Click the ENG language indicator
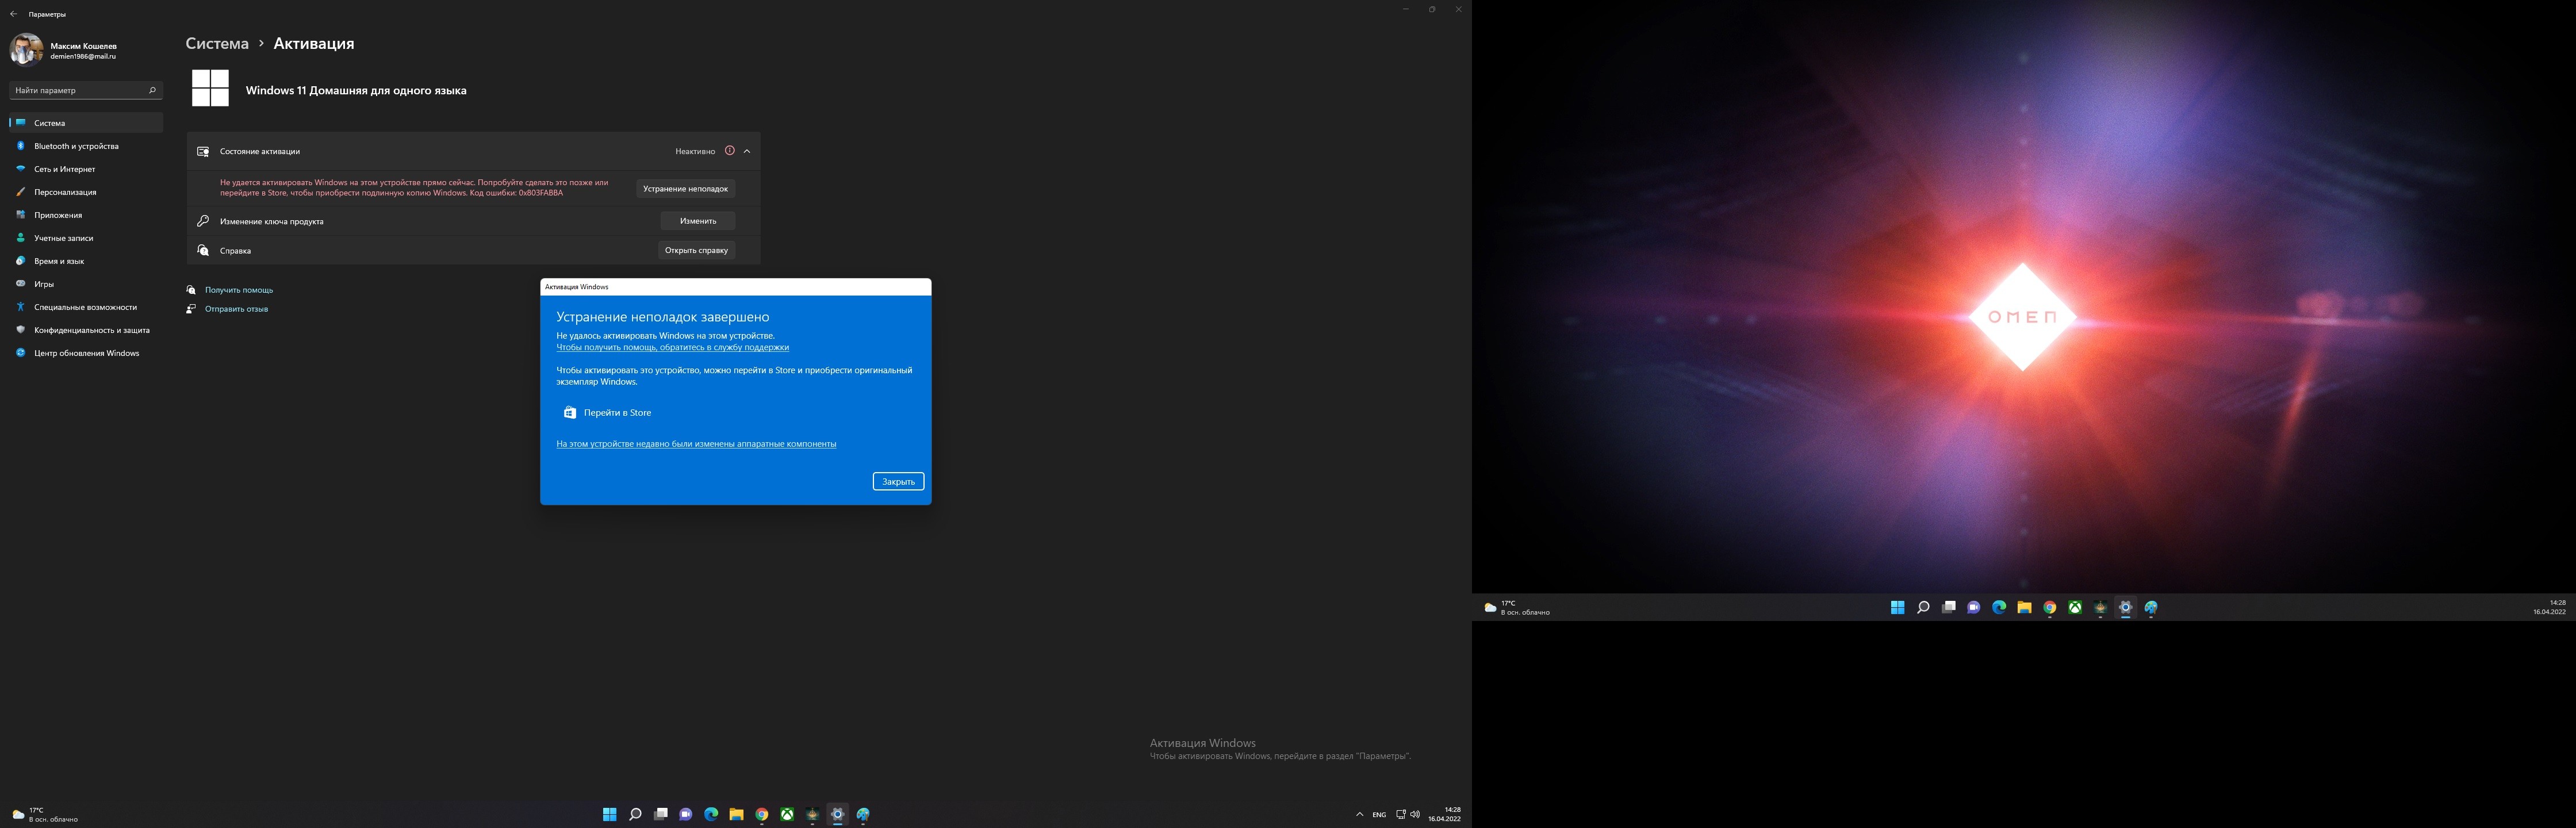The height and width of the screenshot is (828, 2576). (1379, 814)
